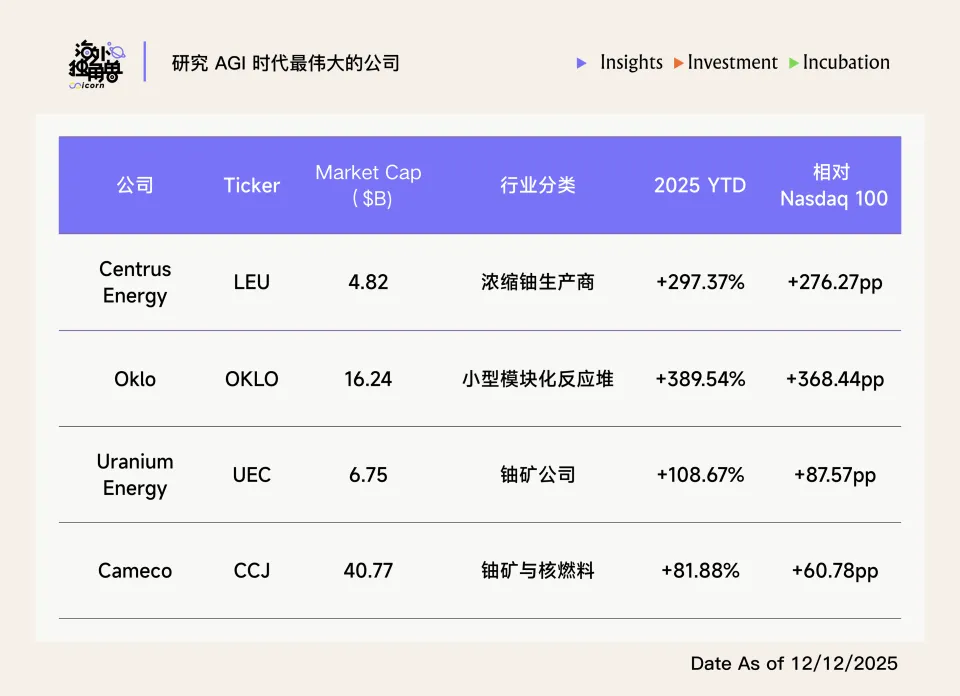Click the unicorn logo at top left

97,64
